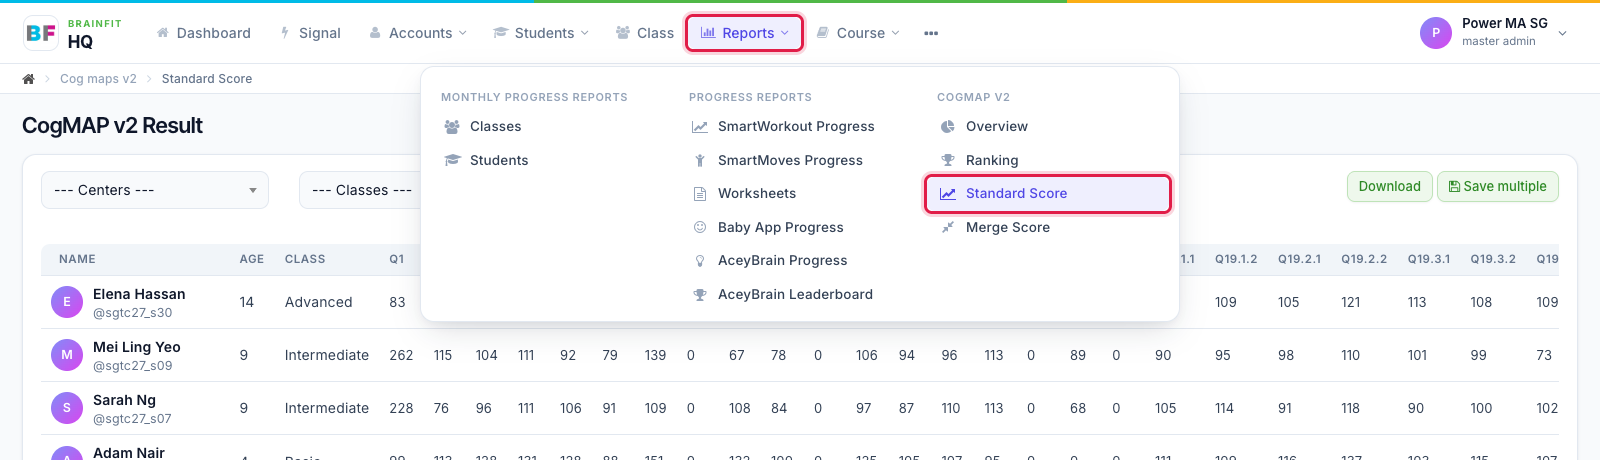Open the Centers dropdown filter

click(x=155, y=190)
